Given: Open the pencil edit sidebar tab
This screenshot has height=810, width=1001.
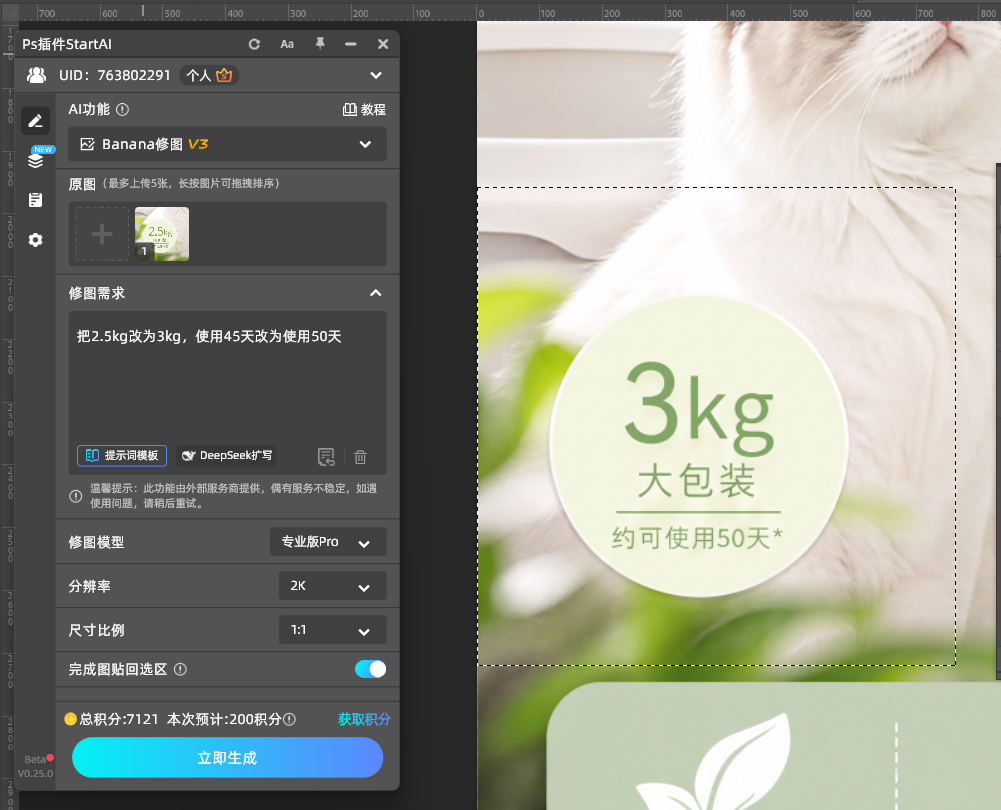Looking at the screenshot, I should [36, 121].
